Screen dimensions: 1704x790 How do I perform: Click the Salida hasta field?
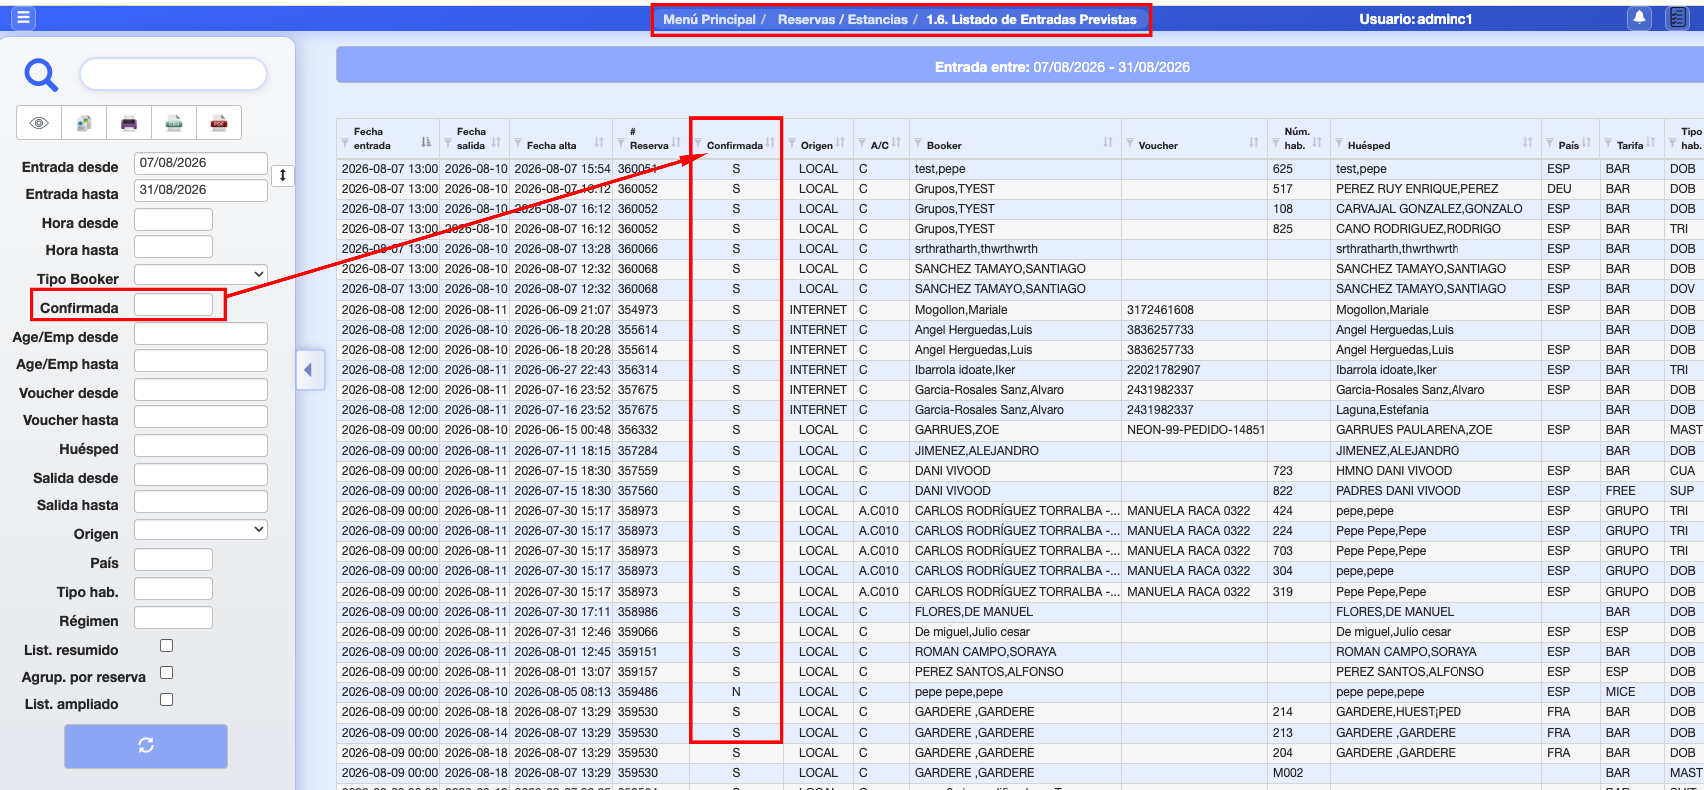[201, 501]
